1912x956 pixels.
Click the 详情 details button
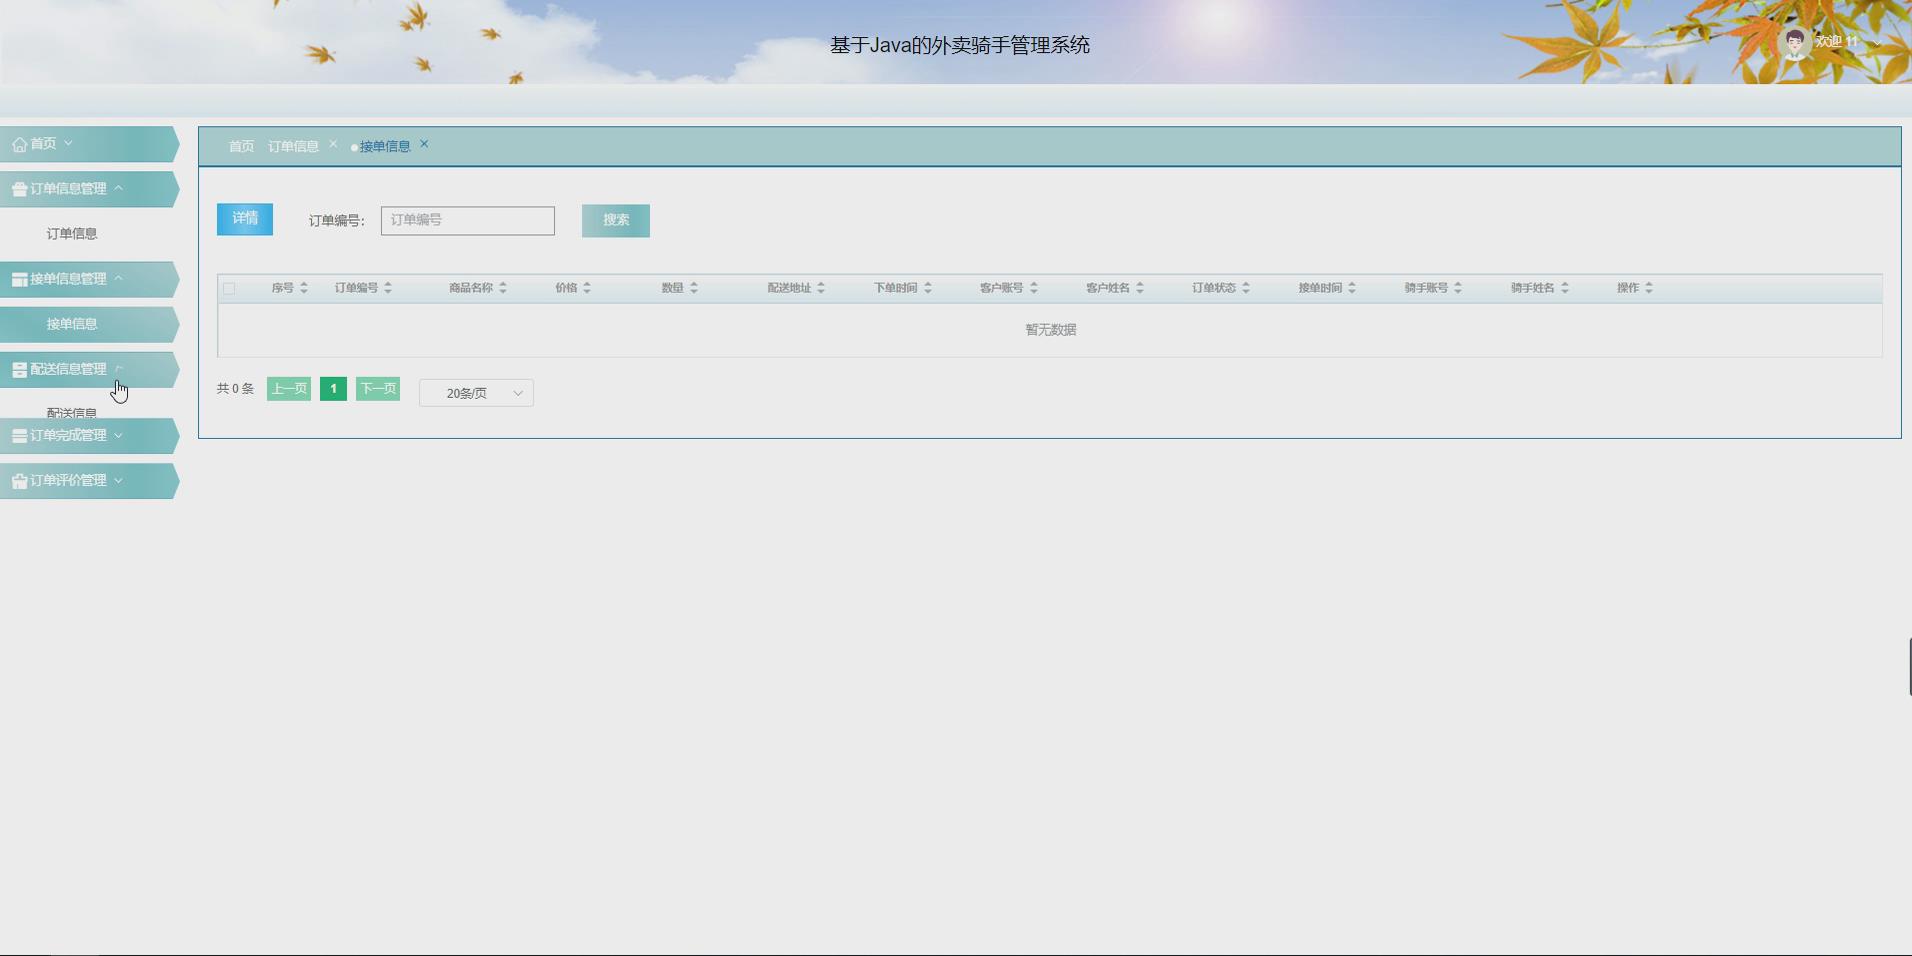tap(243, 218)
